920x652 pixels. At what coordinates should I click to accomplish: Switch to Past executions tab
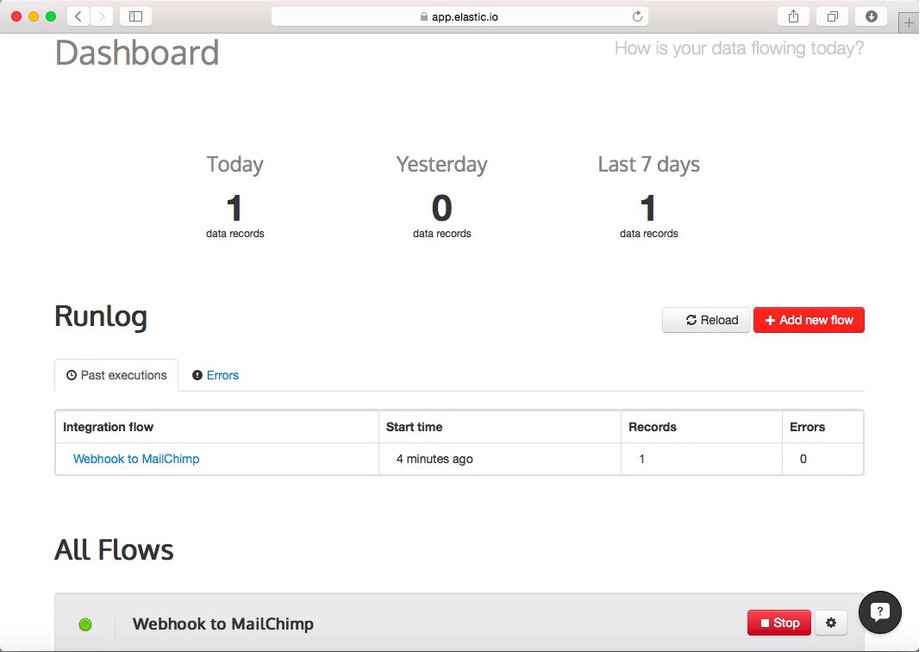pyautogui.click(x=116, y=375)
